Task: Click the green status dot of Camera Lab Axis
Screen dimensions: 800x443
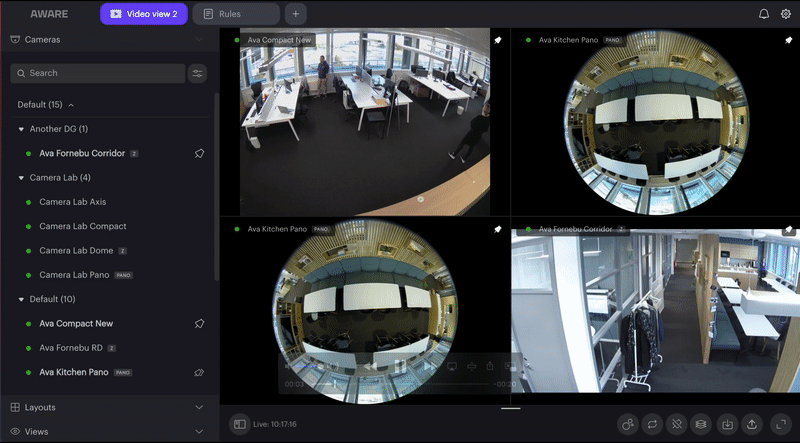Action: (29, 202)
